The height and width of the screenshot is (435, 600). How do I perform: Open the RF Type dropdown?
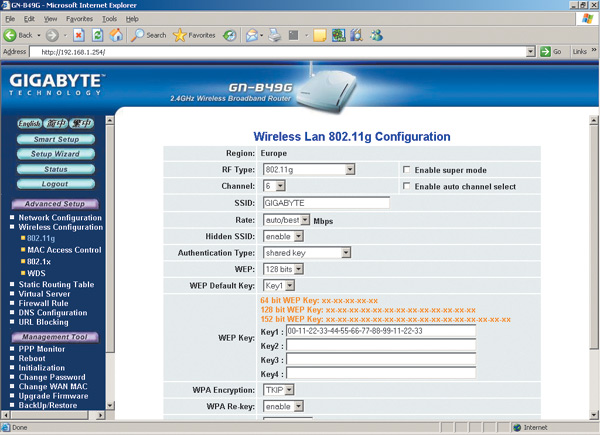[309, 169]
